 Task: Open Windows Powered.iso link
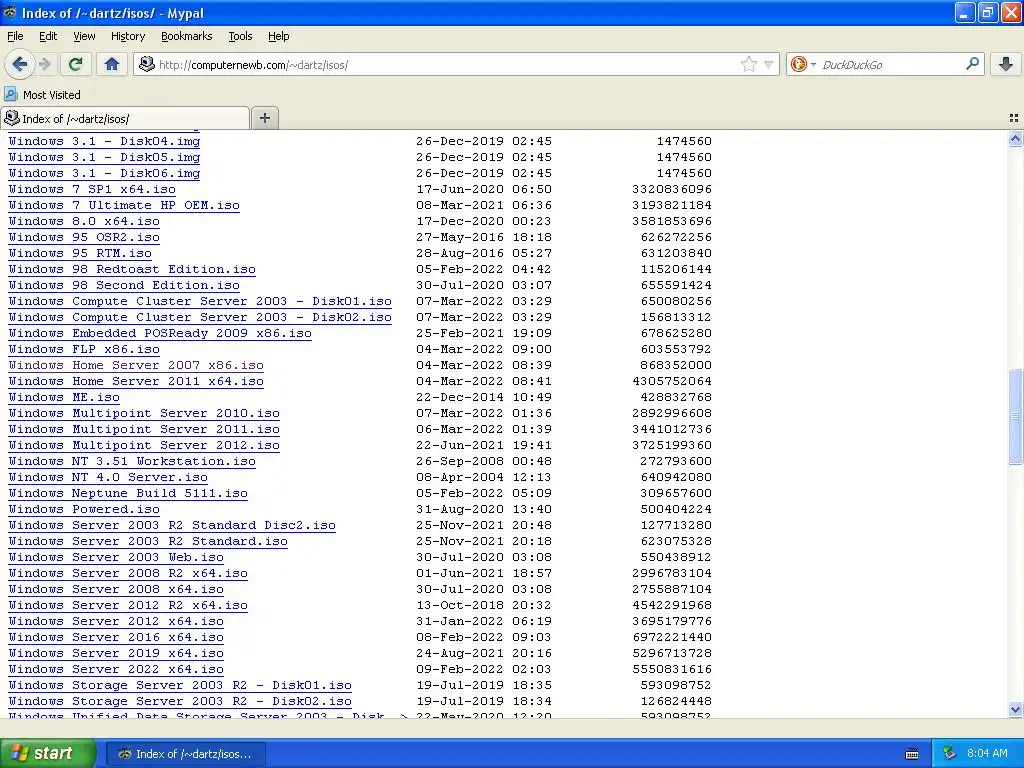tap(84, 509)
